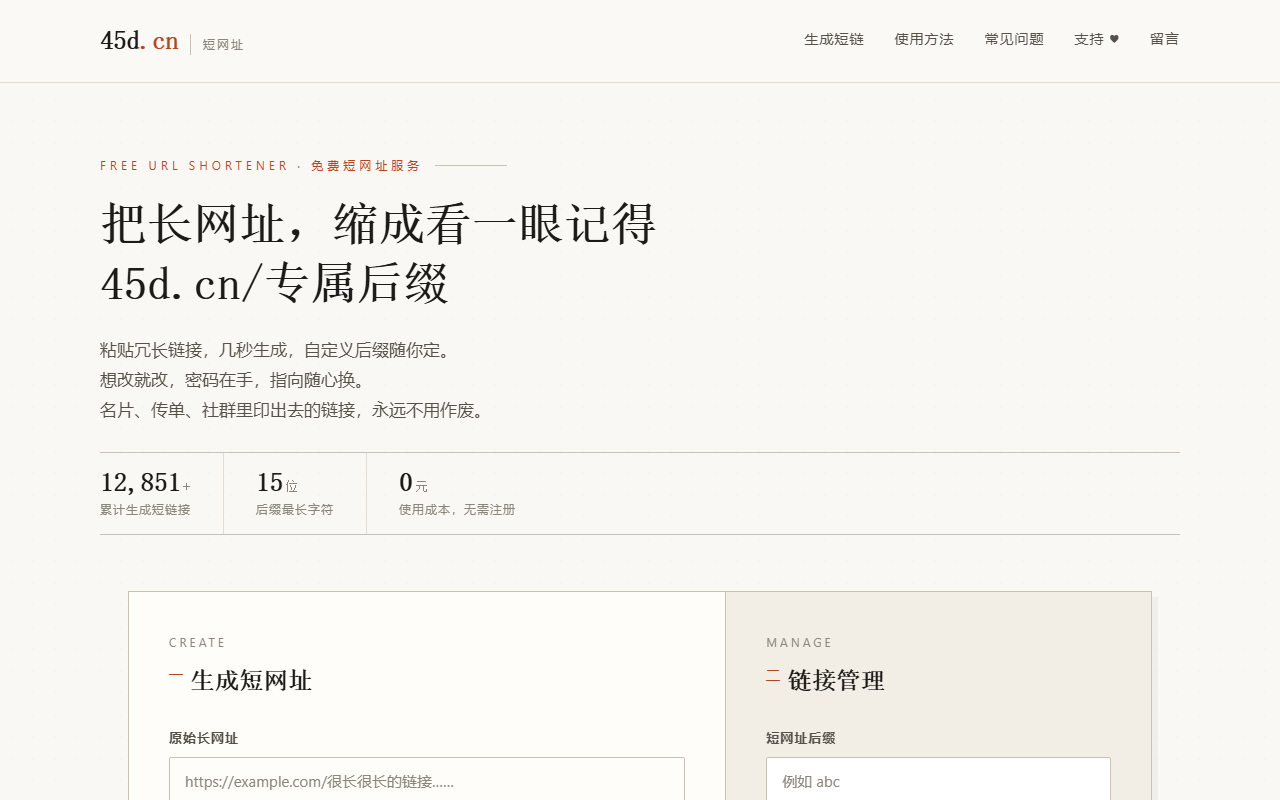Viewport: 1280px width, 800px height.
Task: Open the 留言 page link
Action: click(x=1164, y=39)
